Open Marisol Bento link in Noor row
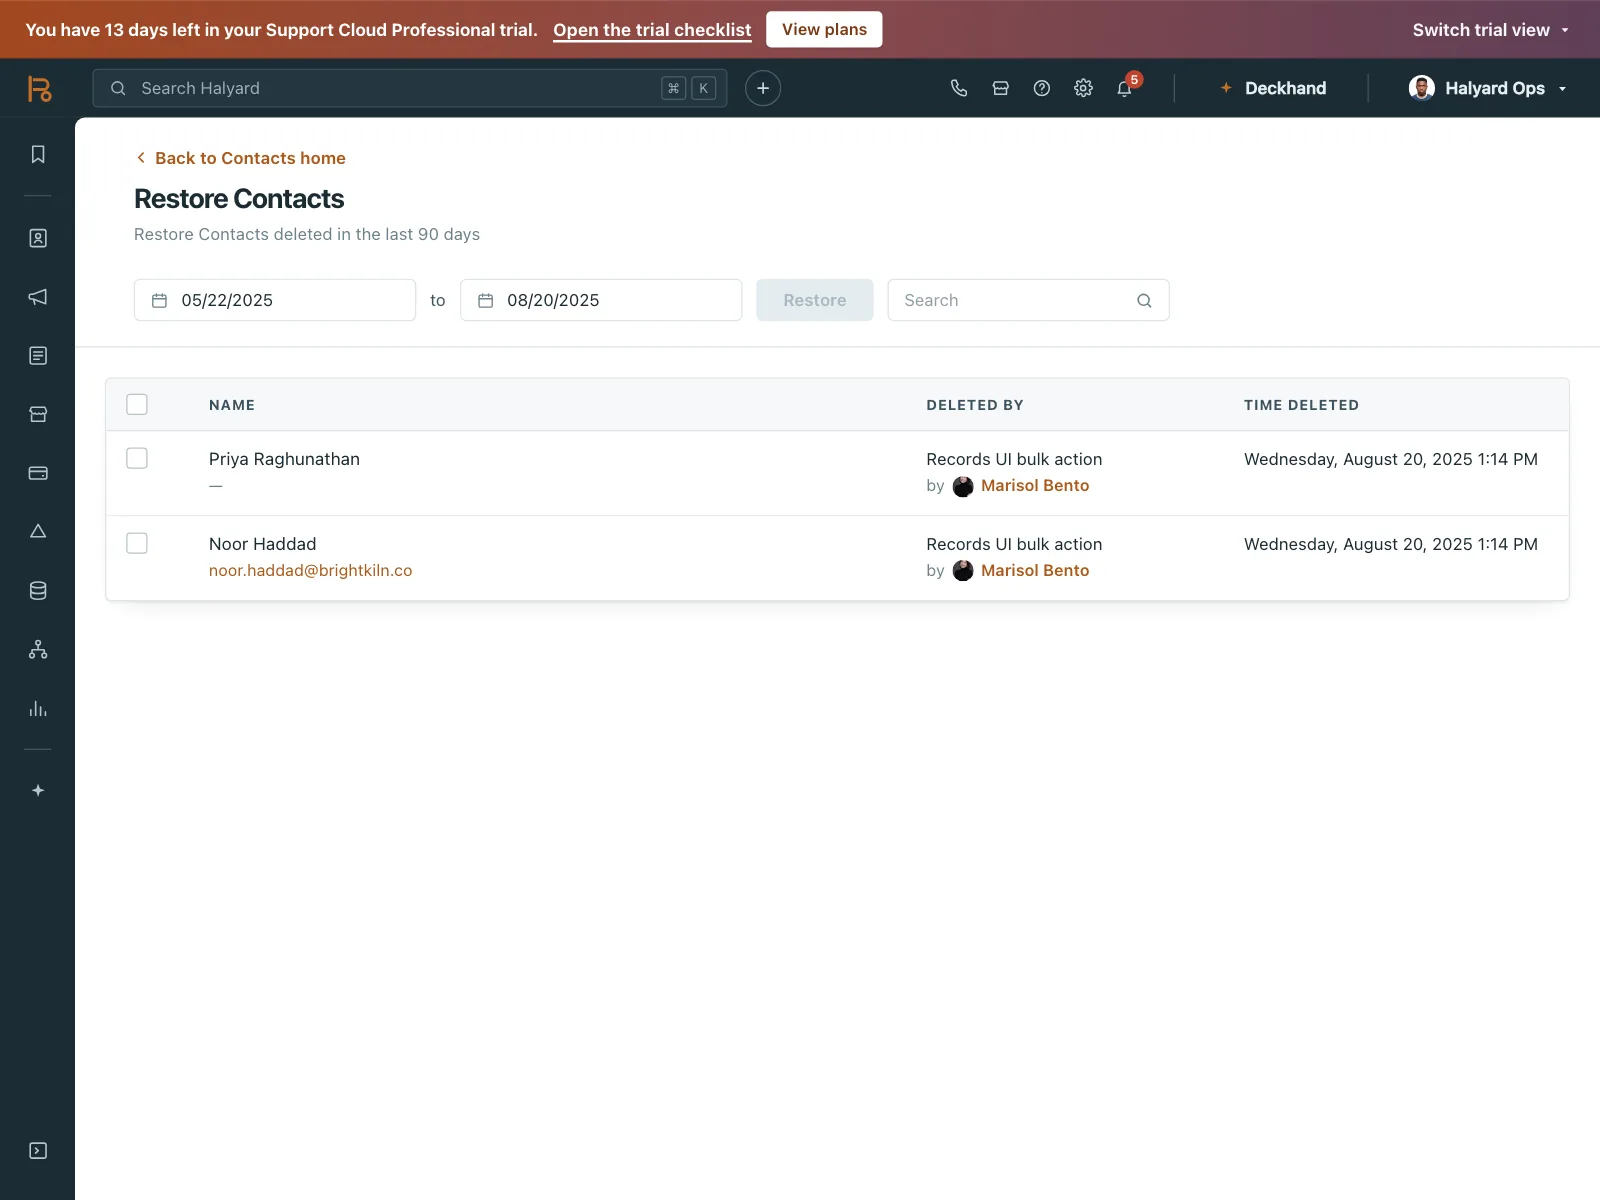1600x1200 pixels. click(x=1035, y=570)
